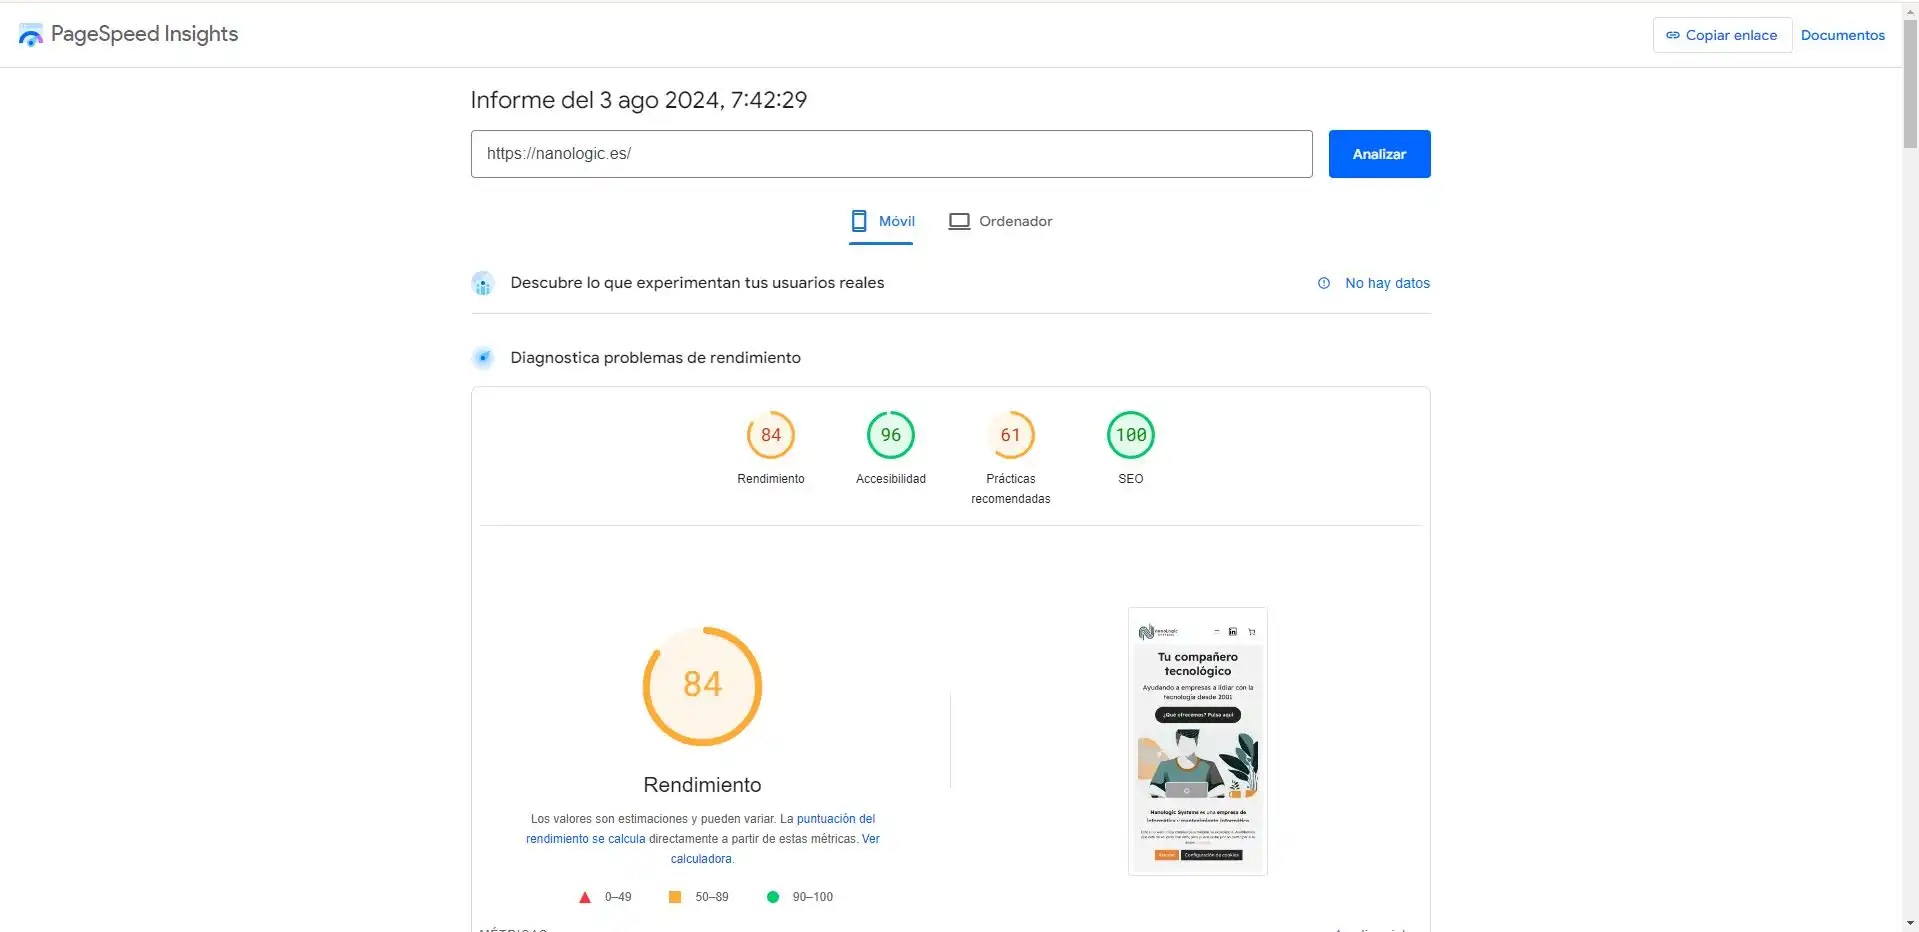Screen dimensions: 1919x932
Task: Switch to the Ordenador tab
Action: [1000, 222]
